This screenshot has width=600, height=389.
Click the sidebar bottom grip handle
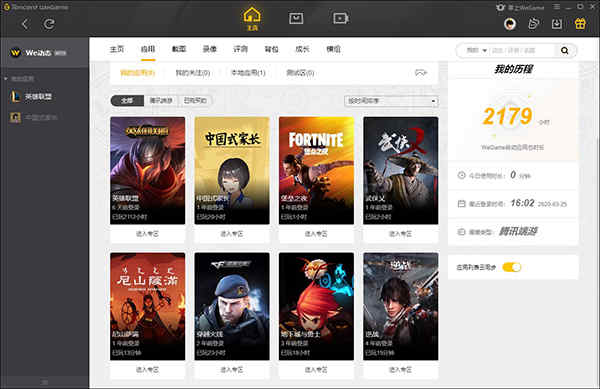(44, 382)
